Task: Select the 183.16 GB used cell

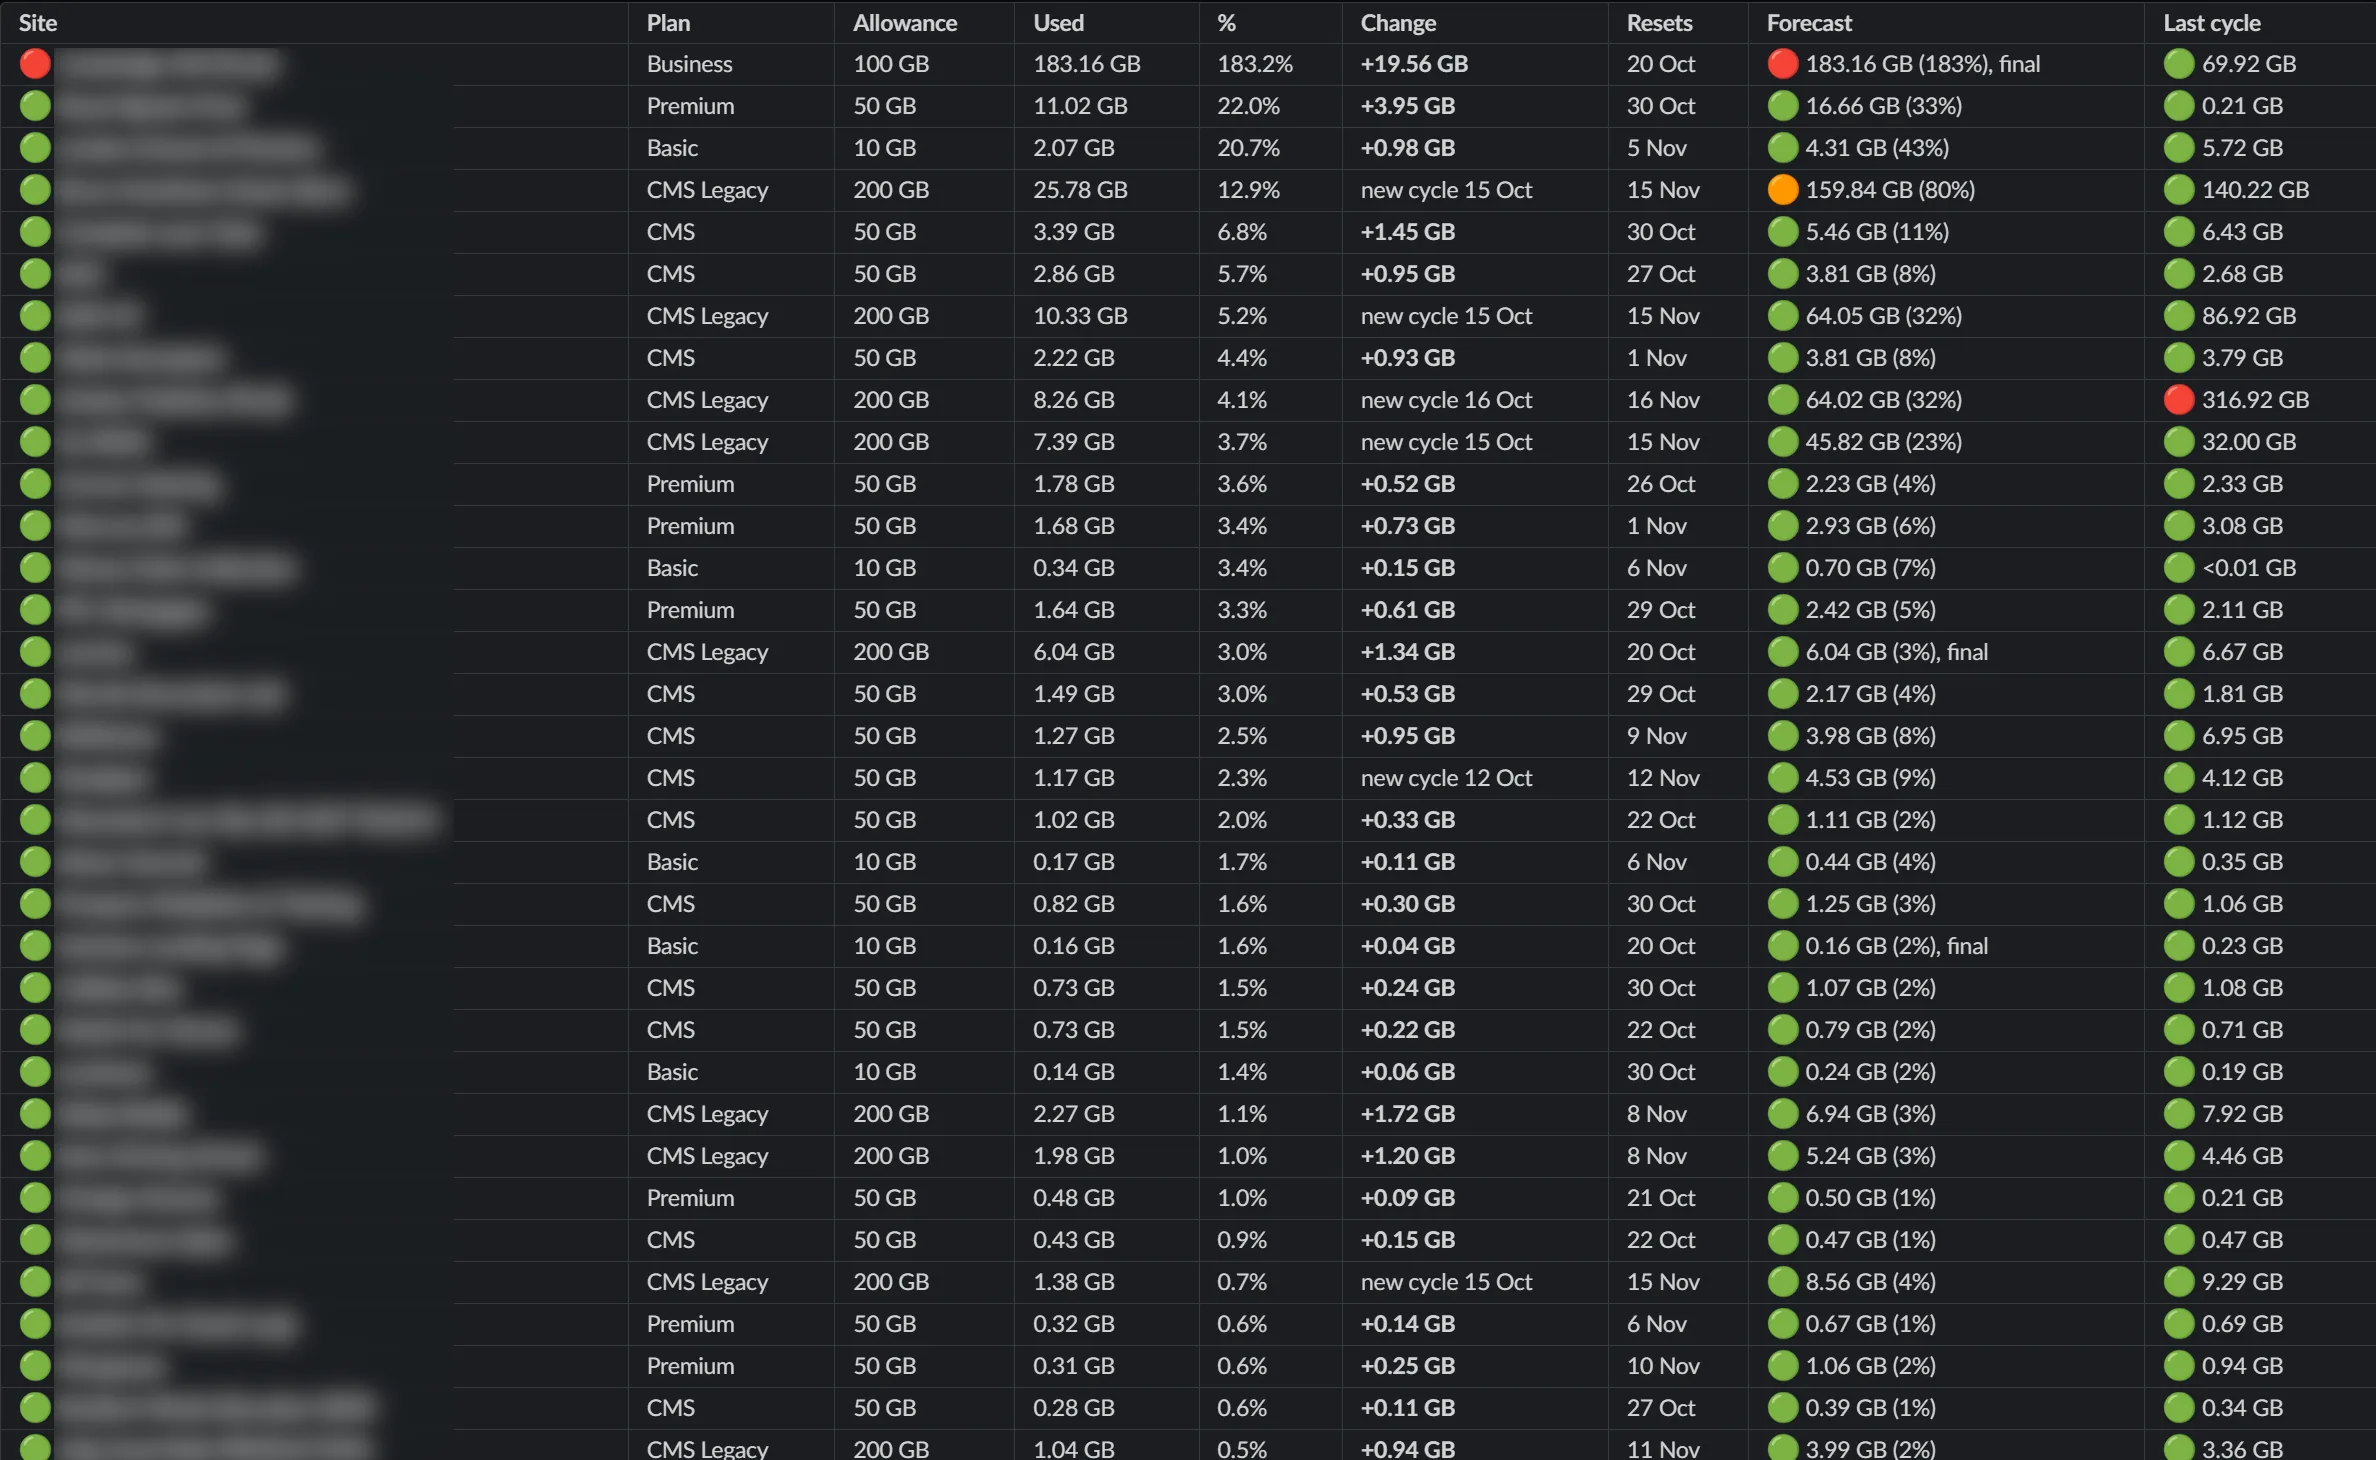Action: click(1087, 64)
